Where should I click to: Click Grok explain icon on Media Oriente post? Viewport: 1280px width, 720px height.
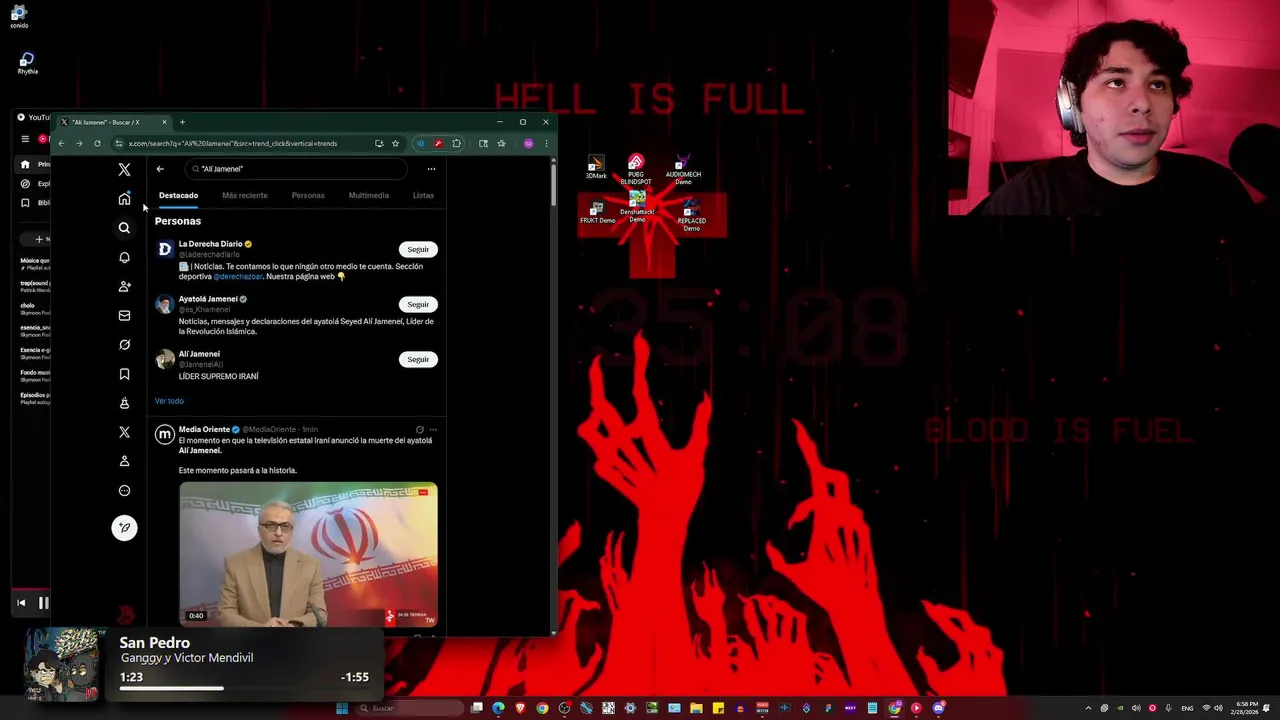point(420,430)
